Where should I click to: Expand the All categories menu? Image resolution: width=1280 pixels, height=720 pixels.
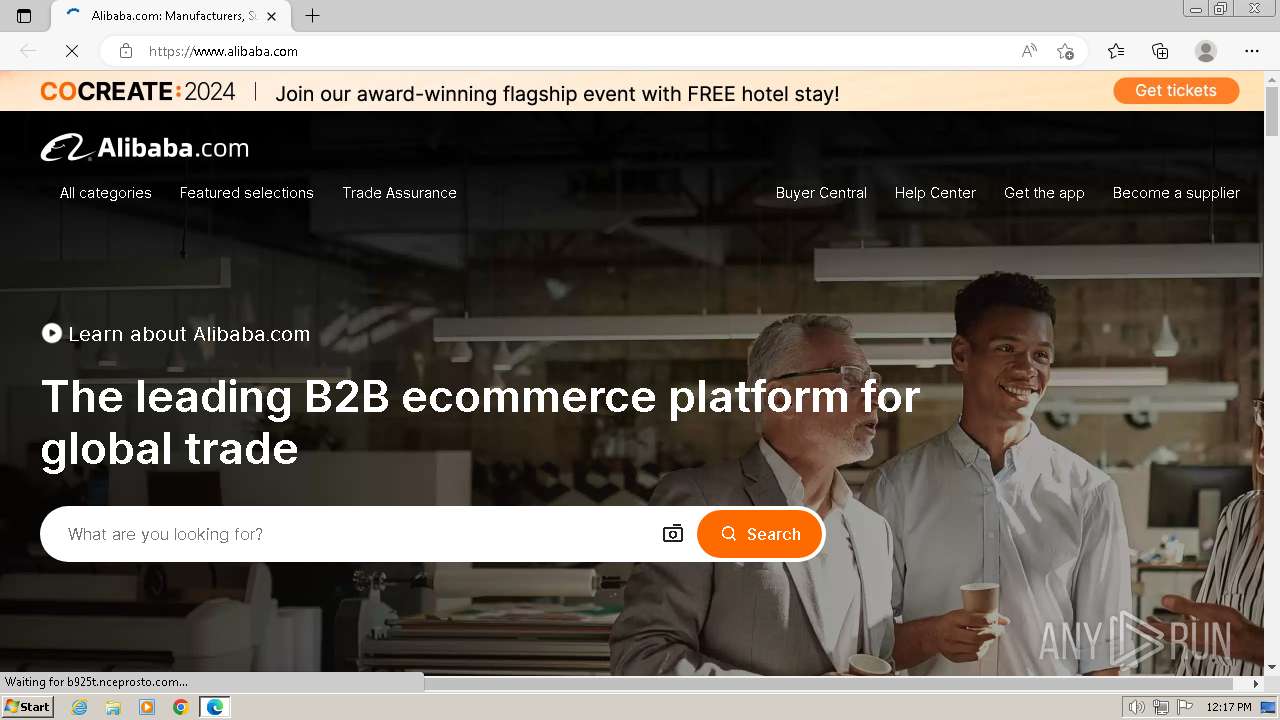(106, 193)
